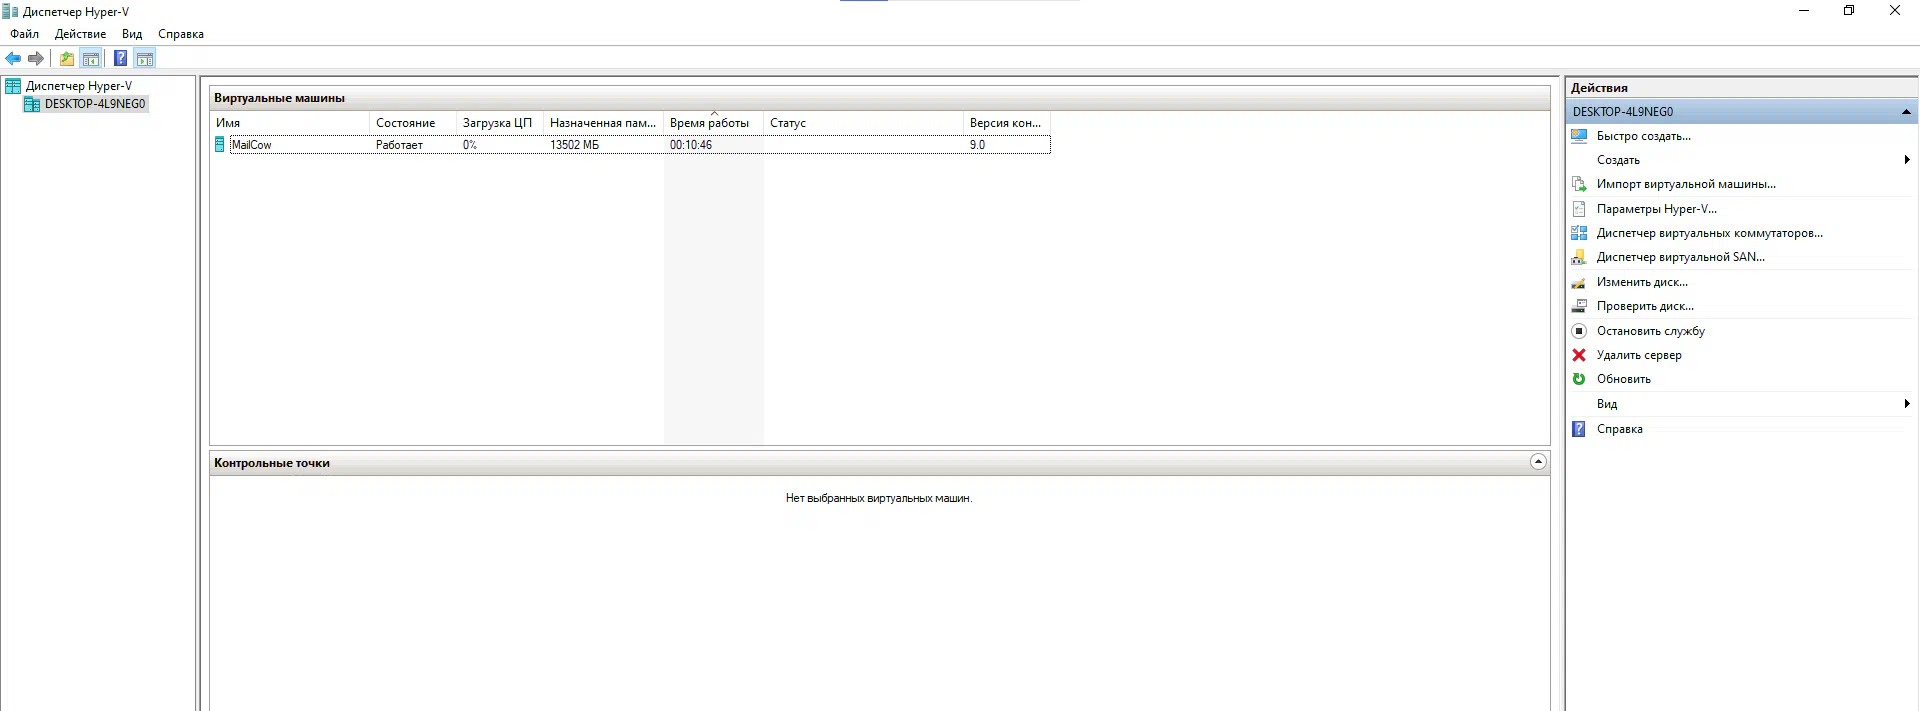Click Проверить диск... action
Viewport: 1920px width, 711px height.
tap(1645, 306)
